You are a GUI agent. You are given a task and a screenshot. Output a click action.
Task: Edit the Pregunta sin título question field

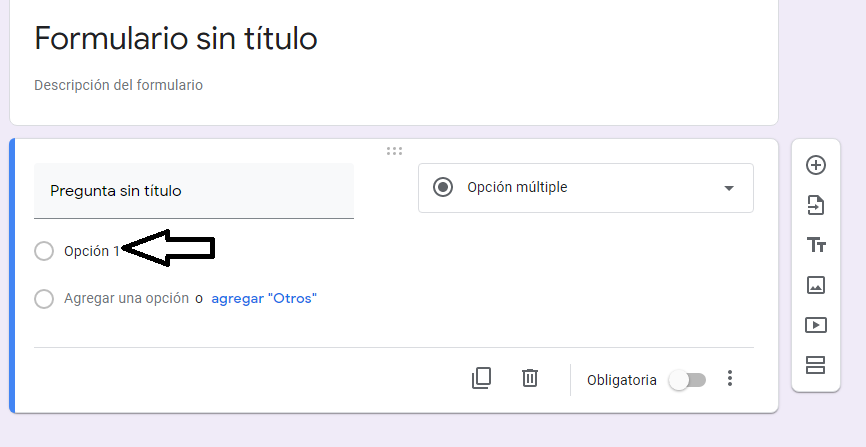coord(194,191)
